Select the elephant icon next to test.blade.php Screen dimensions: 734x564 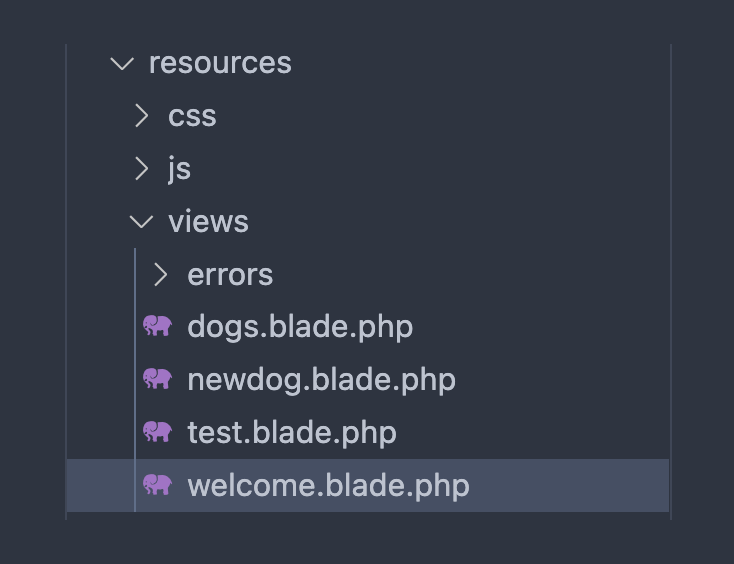coord(157,432)
